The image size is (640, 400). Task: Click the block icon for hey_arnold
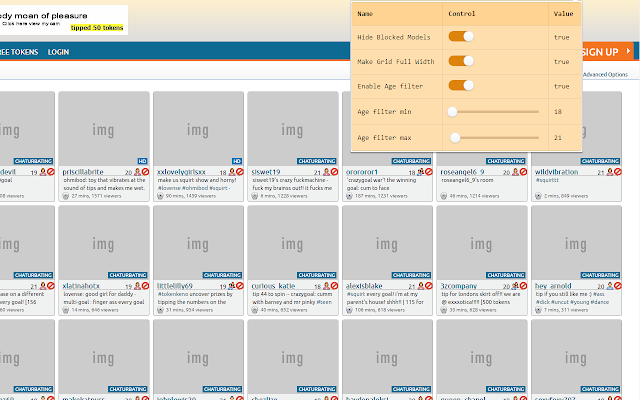[618, 286]
